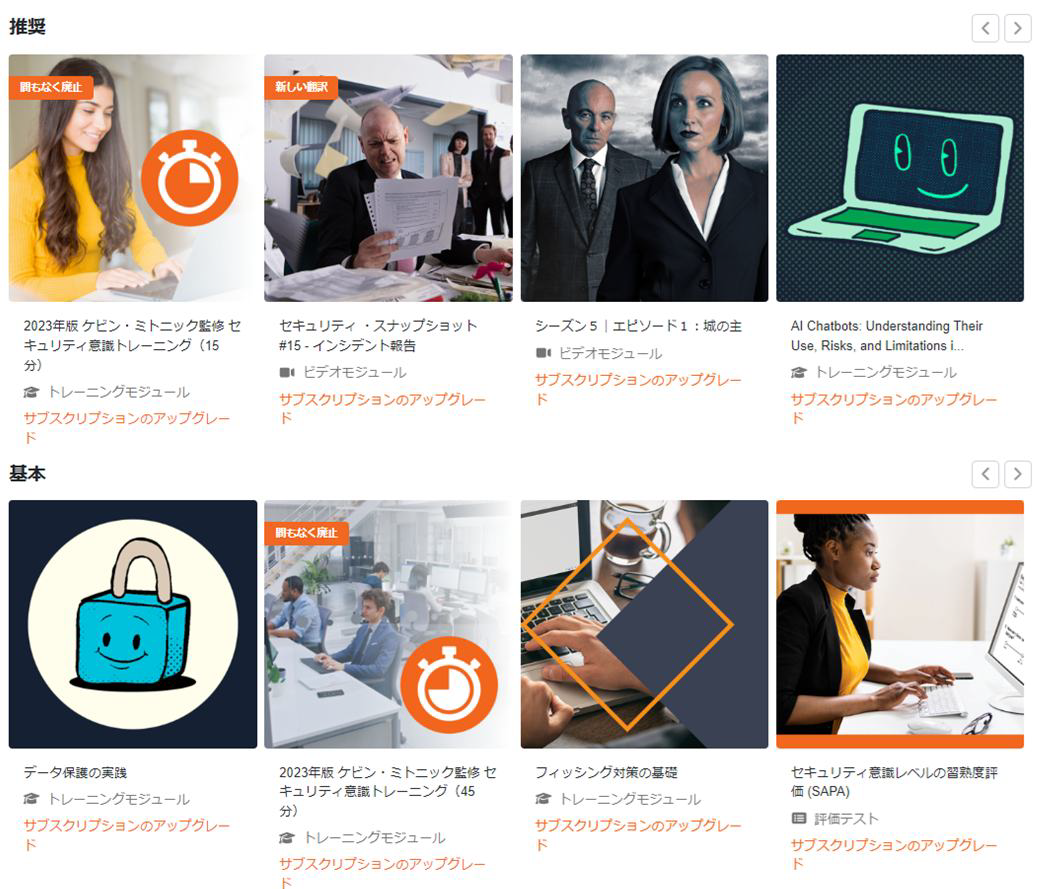Click upgrade link under フィッシング対策の基礎
1038x889 pixels.
tap(637, 835)
